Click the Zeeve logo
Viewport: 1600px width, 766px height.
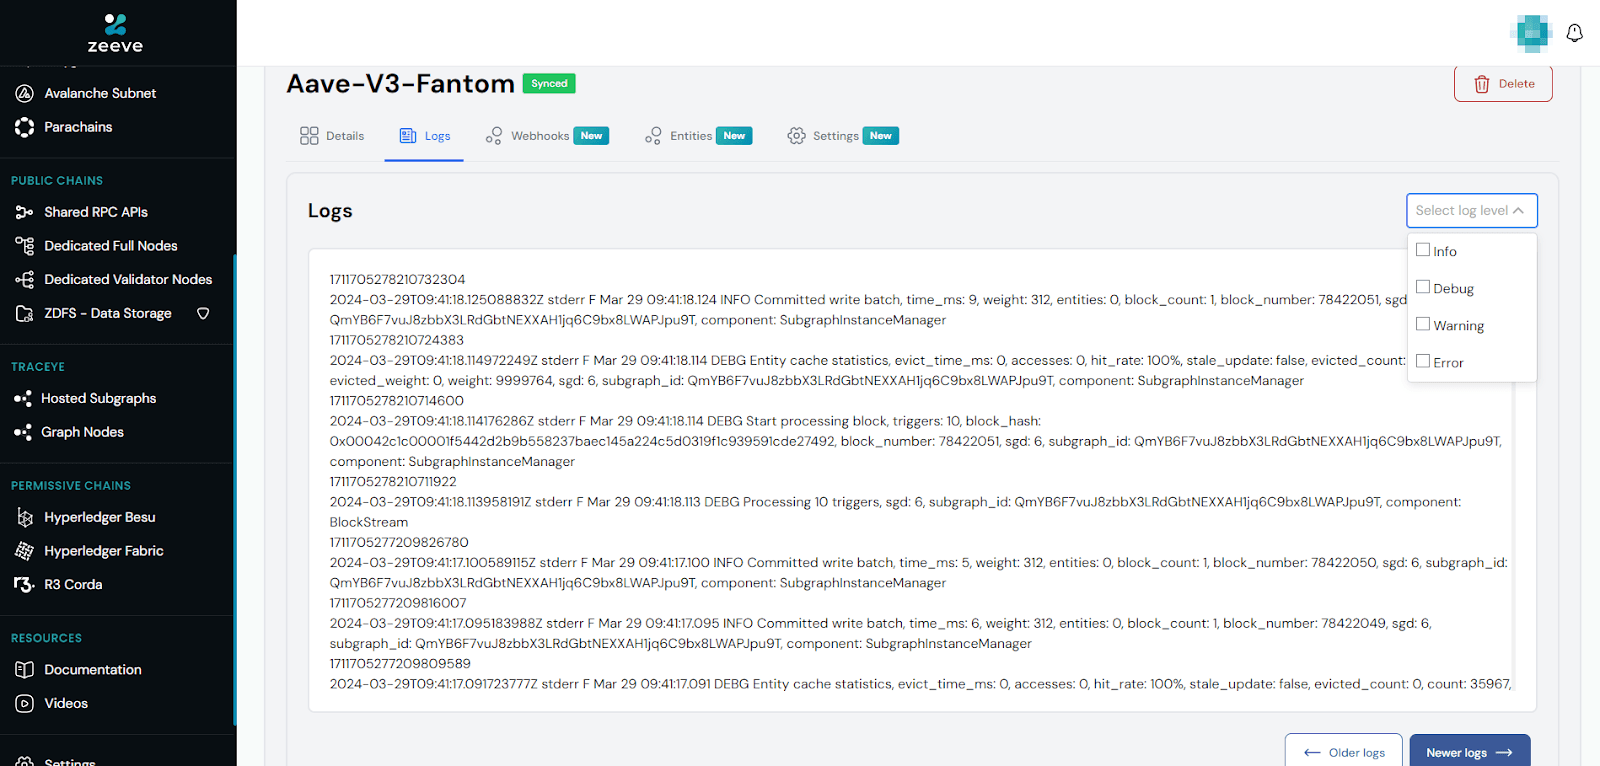click(115, 33)
